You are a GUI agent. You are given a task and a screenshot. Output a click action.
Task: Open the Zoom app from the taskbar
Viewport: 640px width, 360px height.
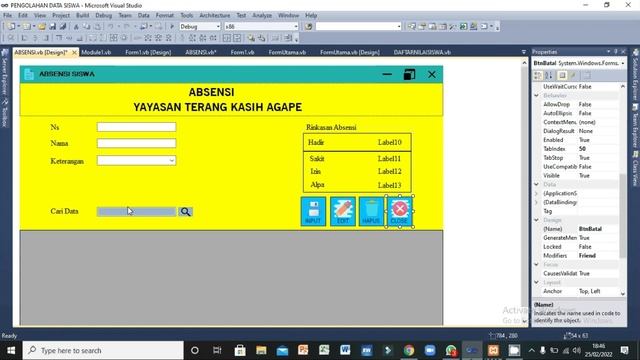tap(430, 350)
